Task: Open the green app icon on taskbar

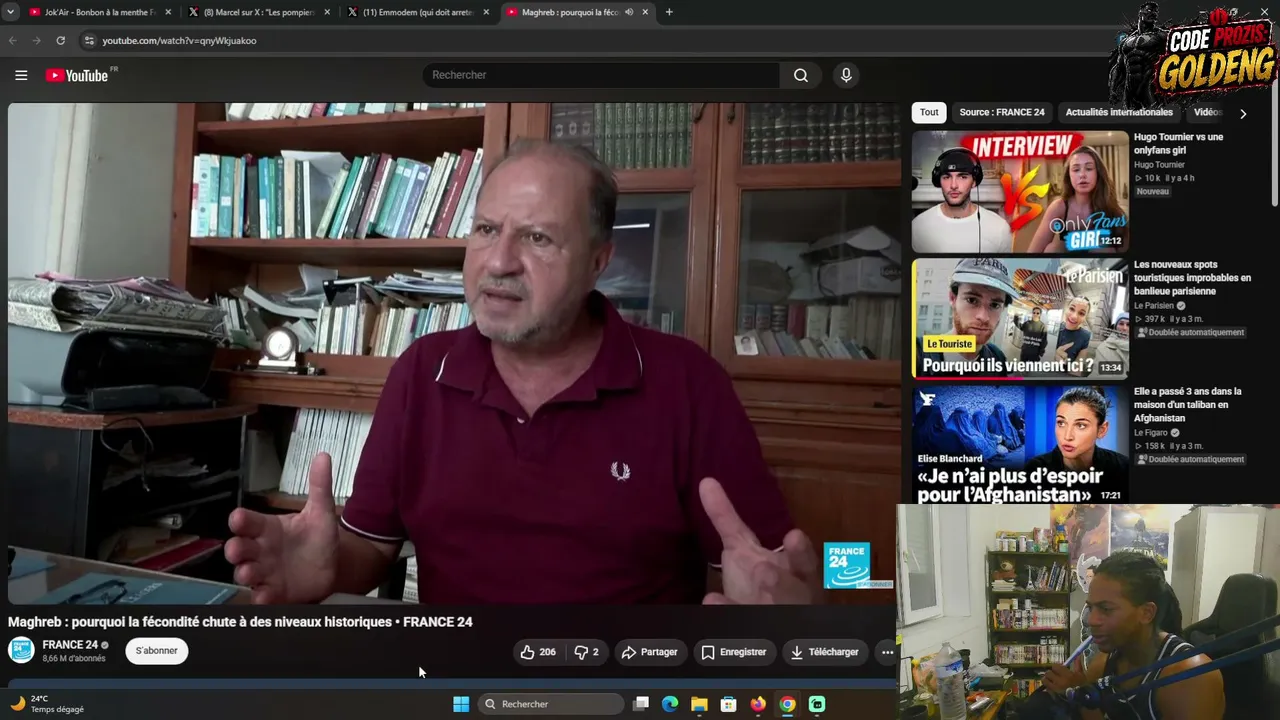Action: [817, 704]
